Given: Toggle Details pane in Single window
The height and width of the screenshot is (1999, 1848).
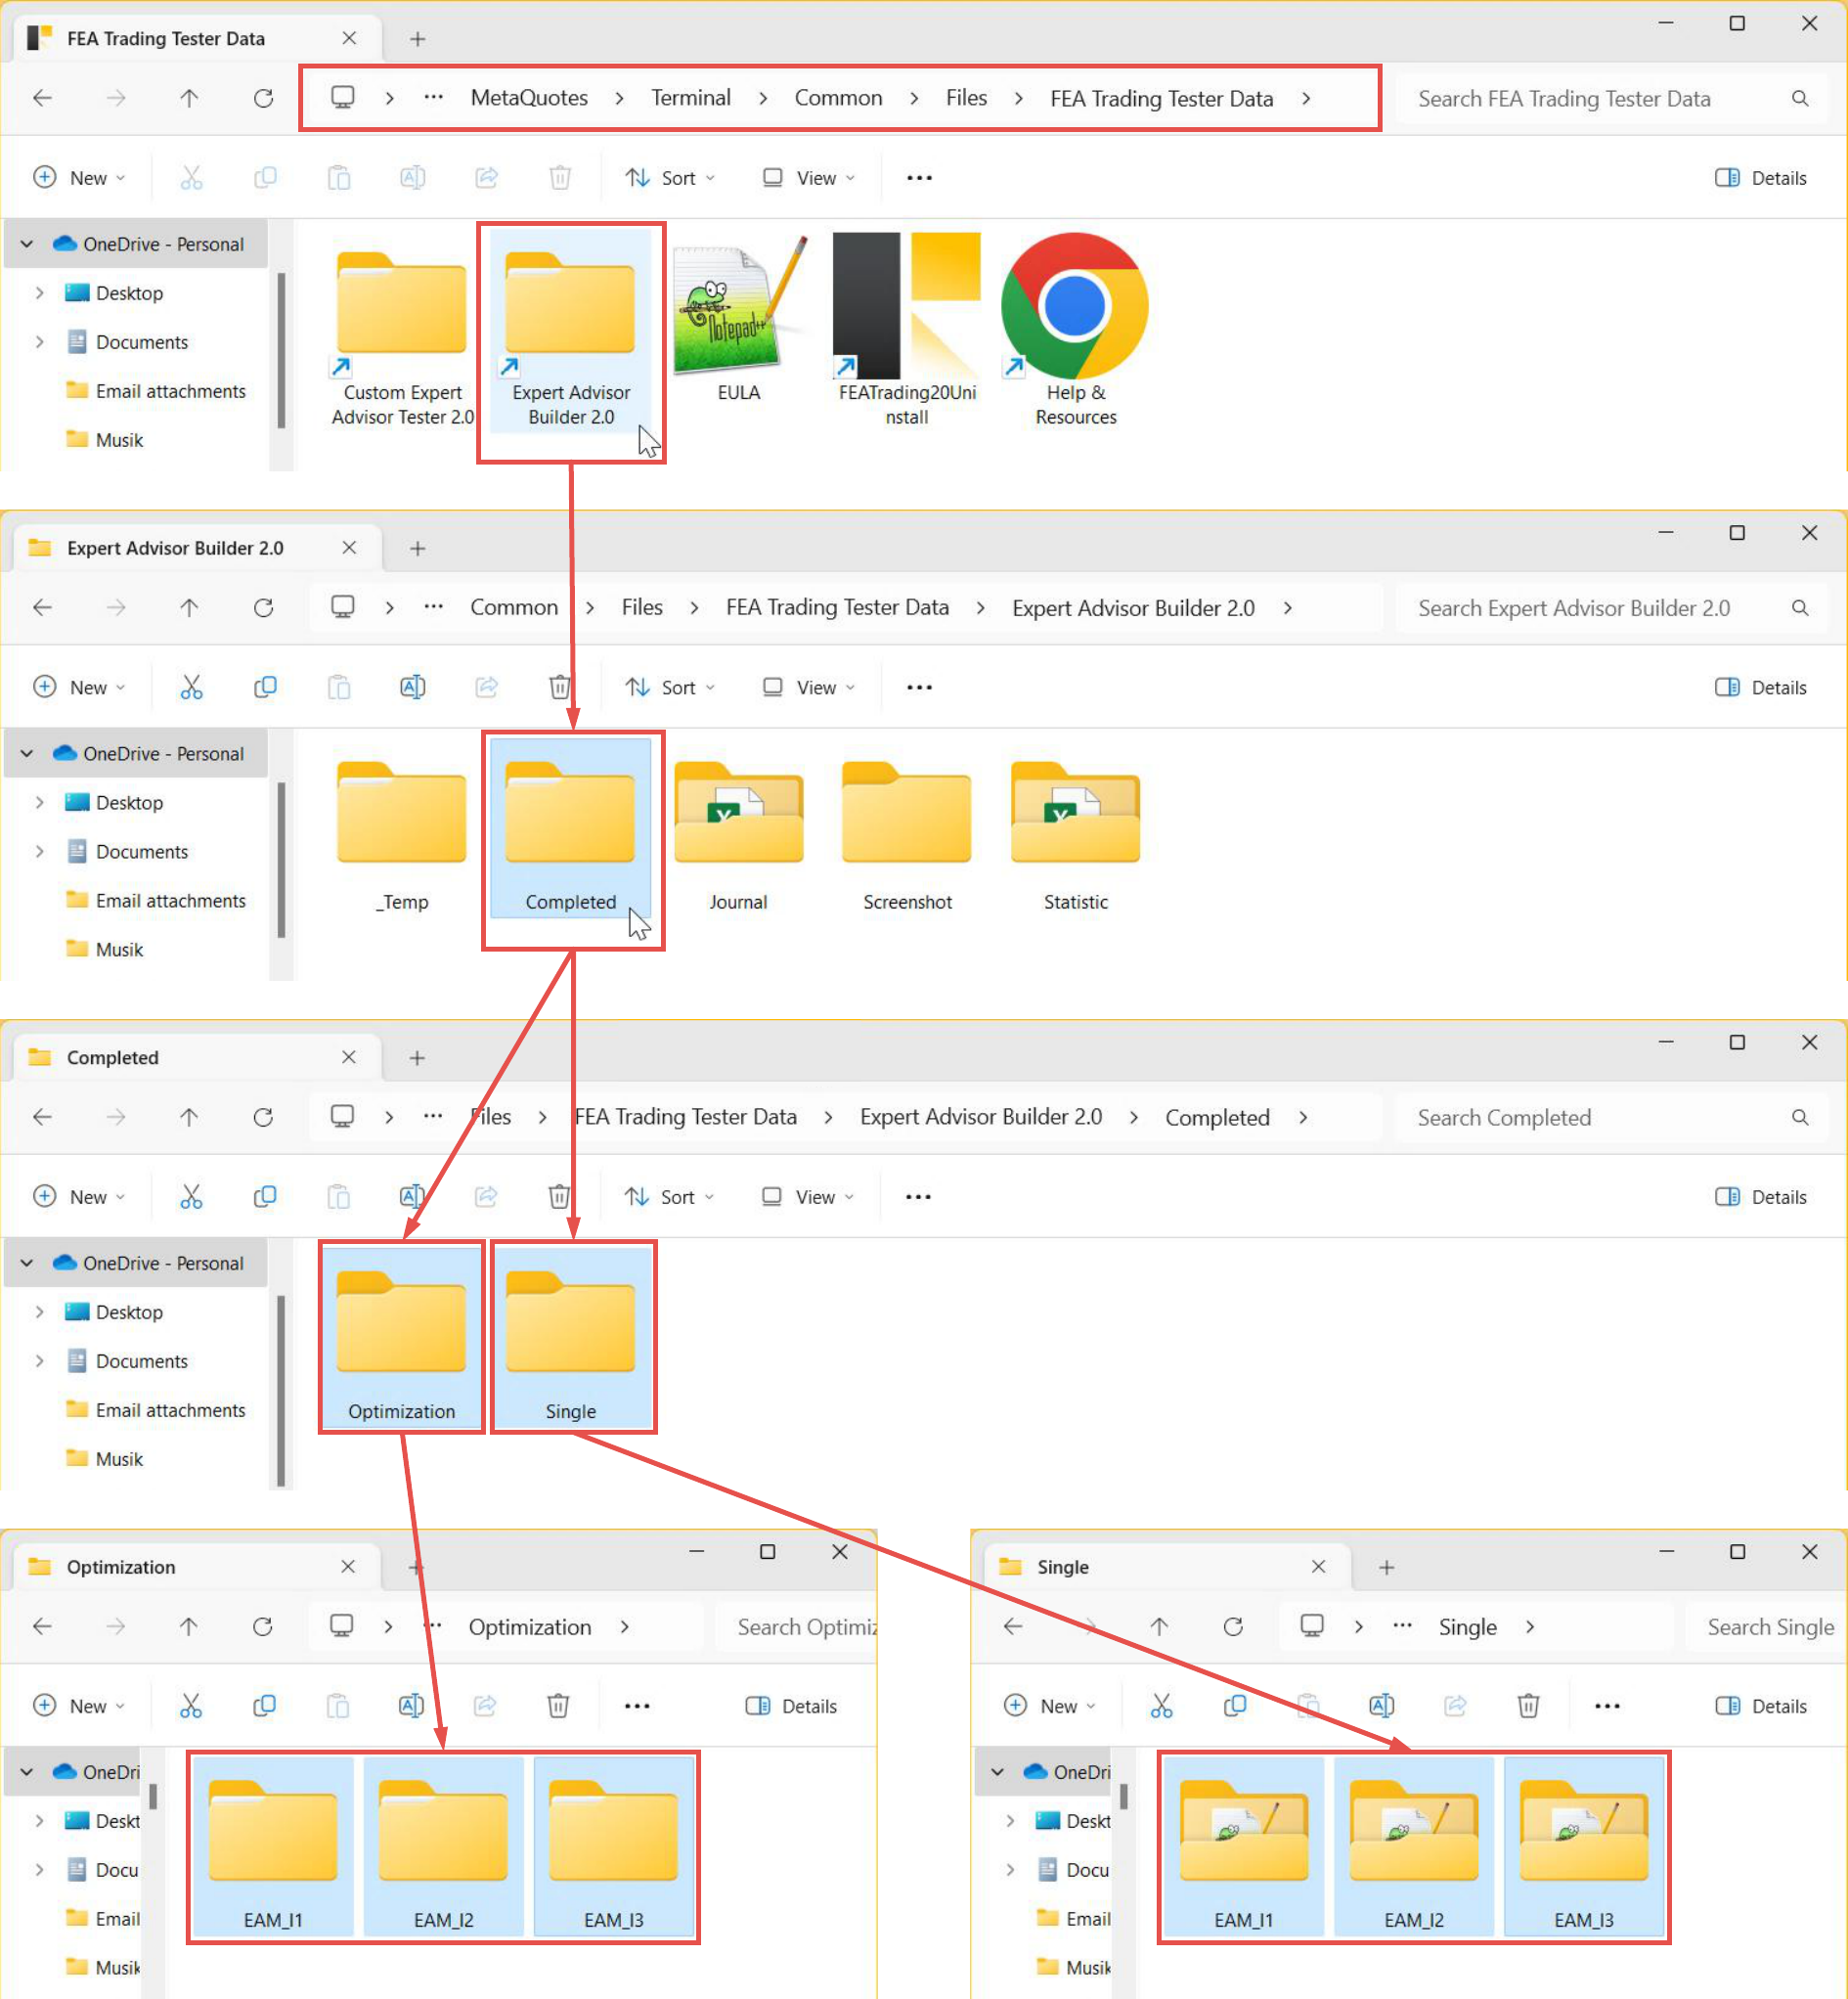Looking at the screenshot, I should 1760,1705.
